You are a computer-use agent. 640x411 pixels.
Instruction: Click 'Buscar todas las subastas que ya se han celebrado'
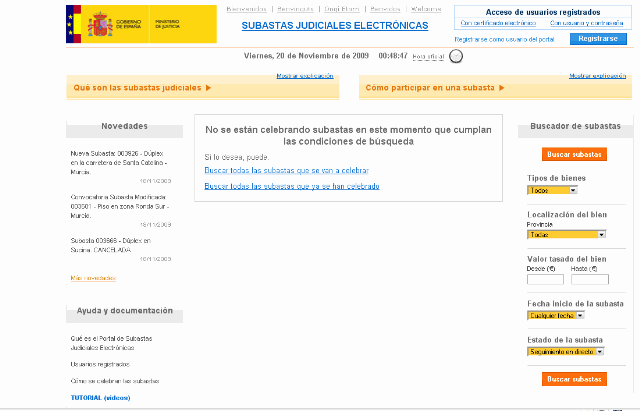292,186
